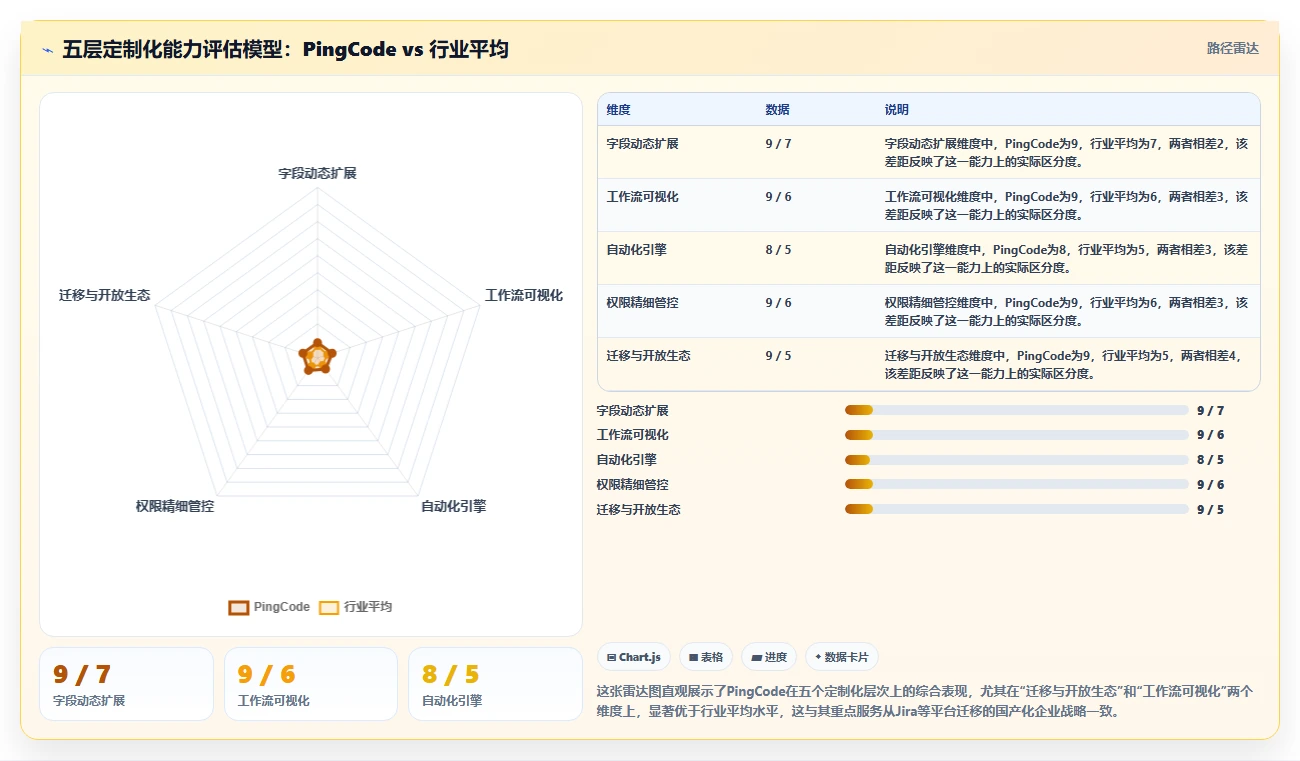Click the 数据 table column header
Screen dimensions: 1300x761
pos(777,110)
